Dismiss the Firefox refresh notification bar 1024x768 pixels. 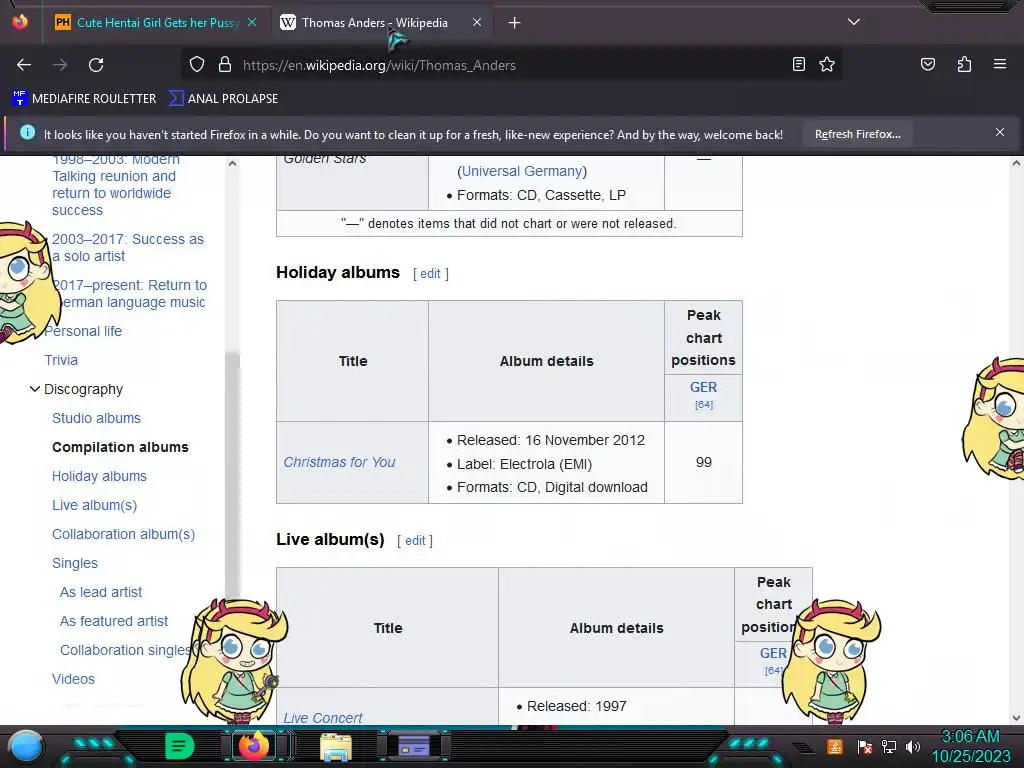1000,133
